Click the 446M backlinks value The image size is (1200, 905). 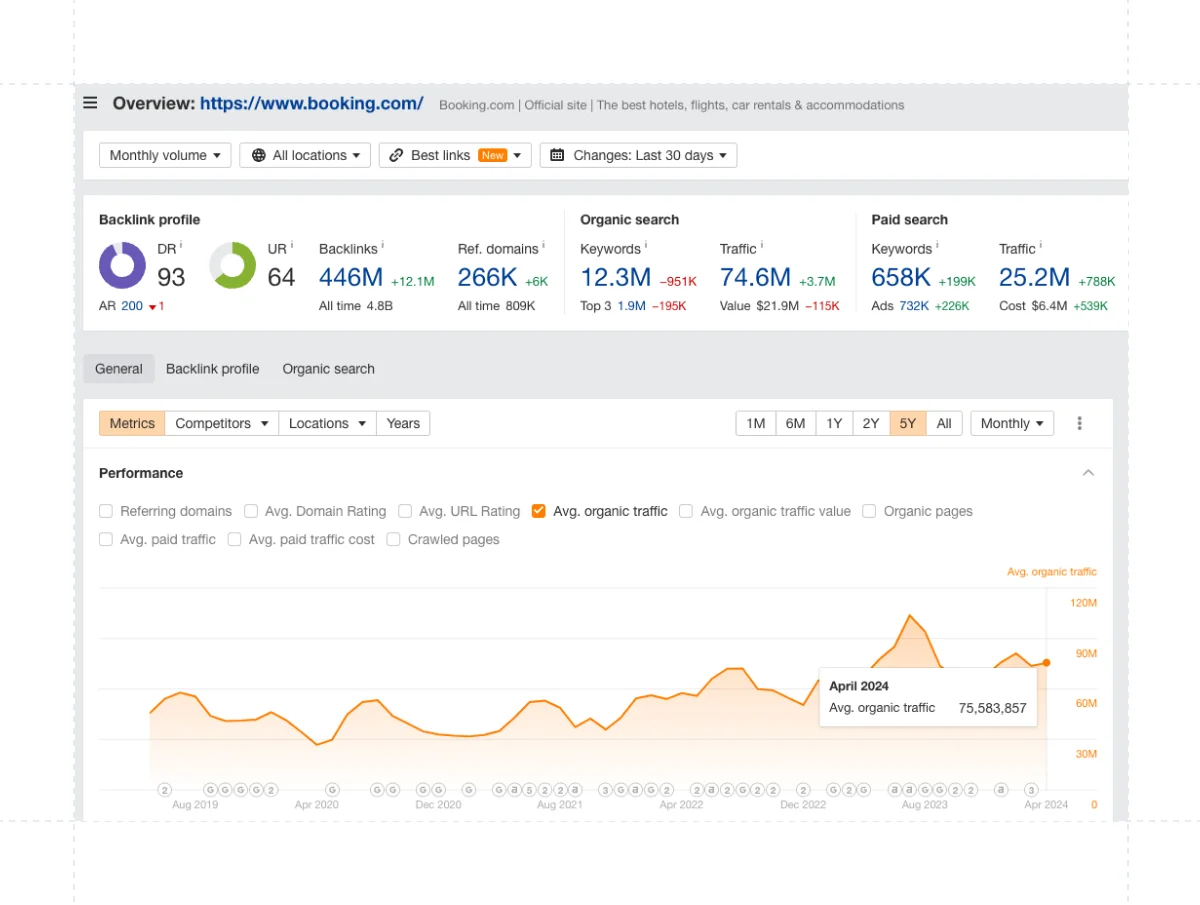[x=351, y=277]
